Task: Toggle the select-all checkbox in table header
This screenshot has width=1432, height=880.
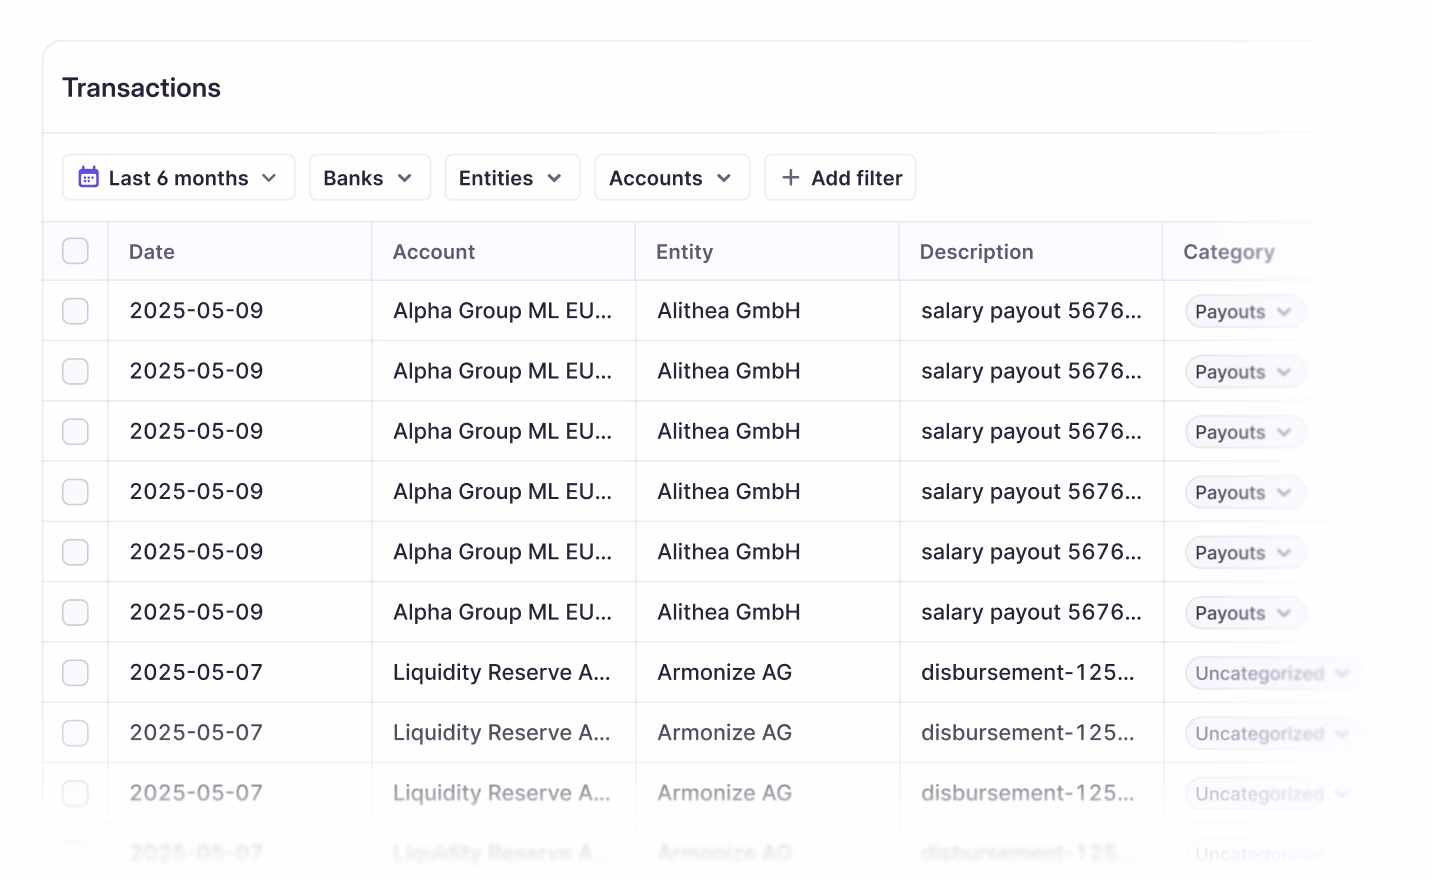Action: [75, 251]
